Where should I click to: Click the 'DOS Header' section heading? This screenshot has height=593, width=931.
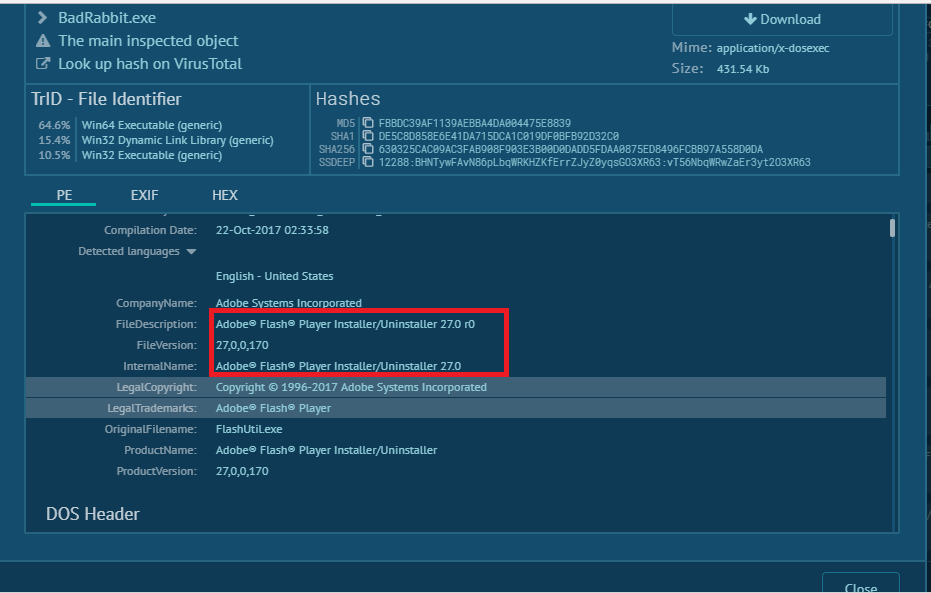coord(93,514)
